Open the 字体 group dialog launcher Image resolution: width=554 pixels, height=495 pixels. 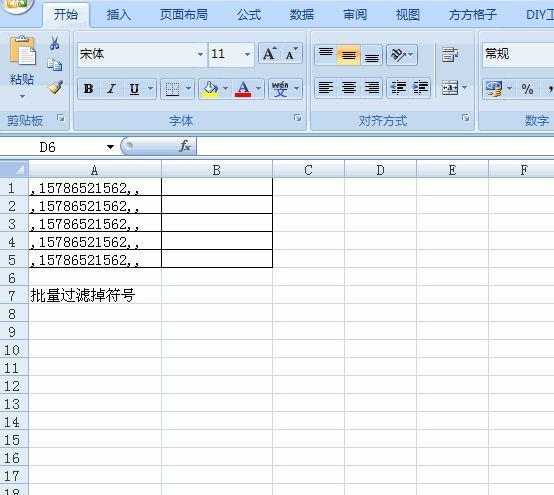(x=298, y=118)
